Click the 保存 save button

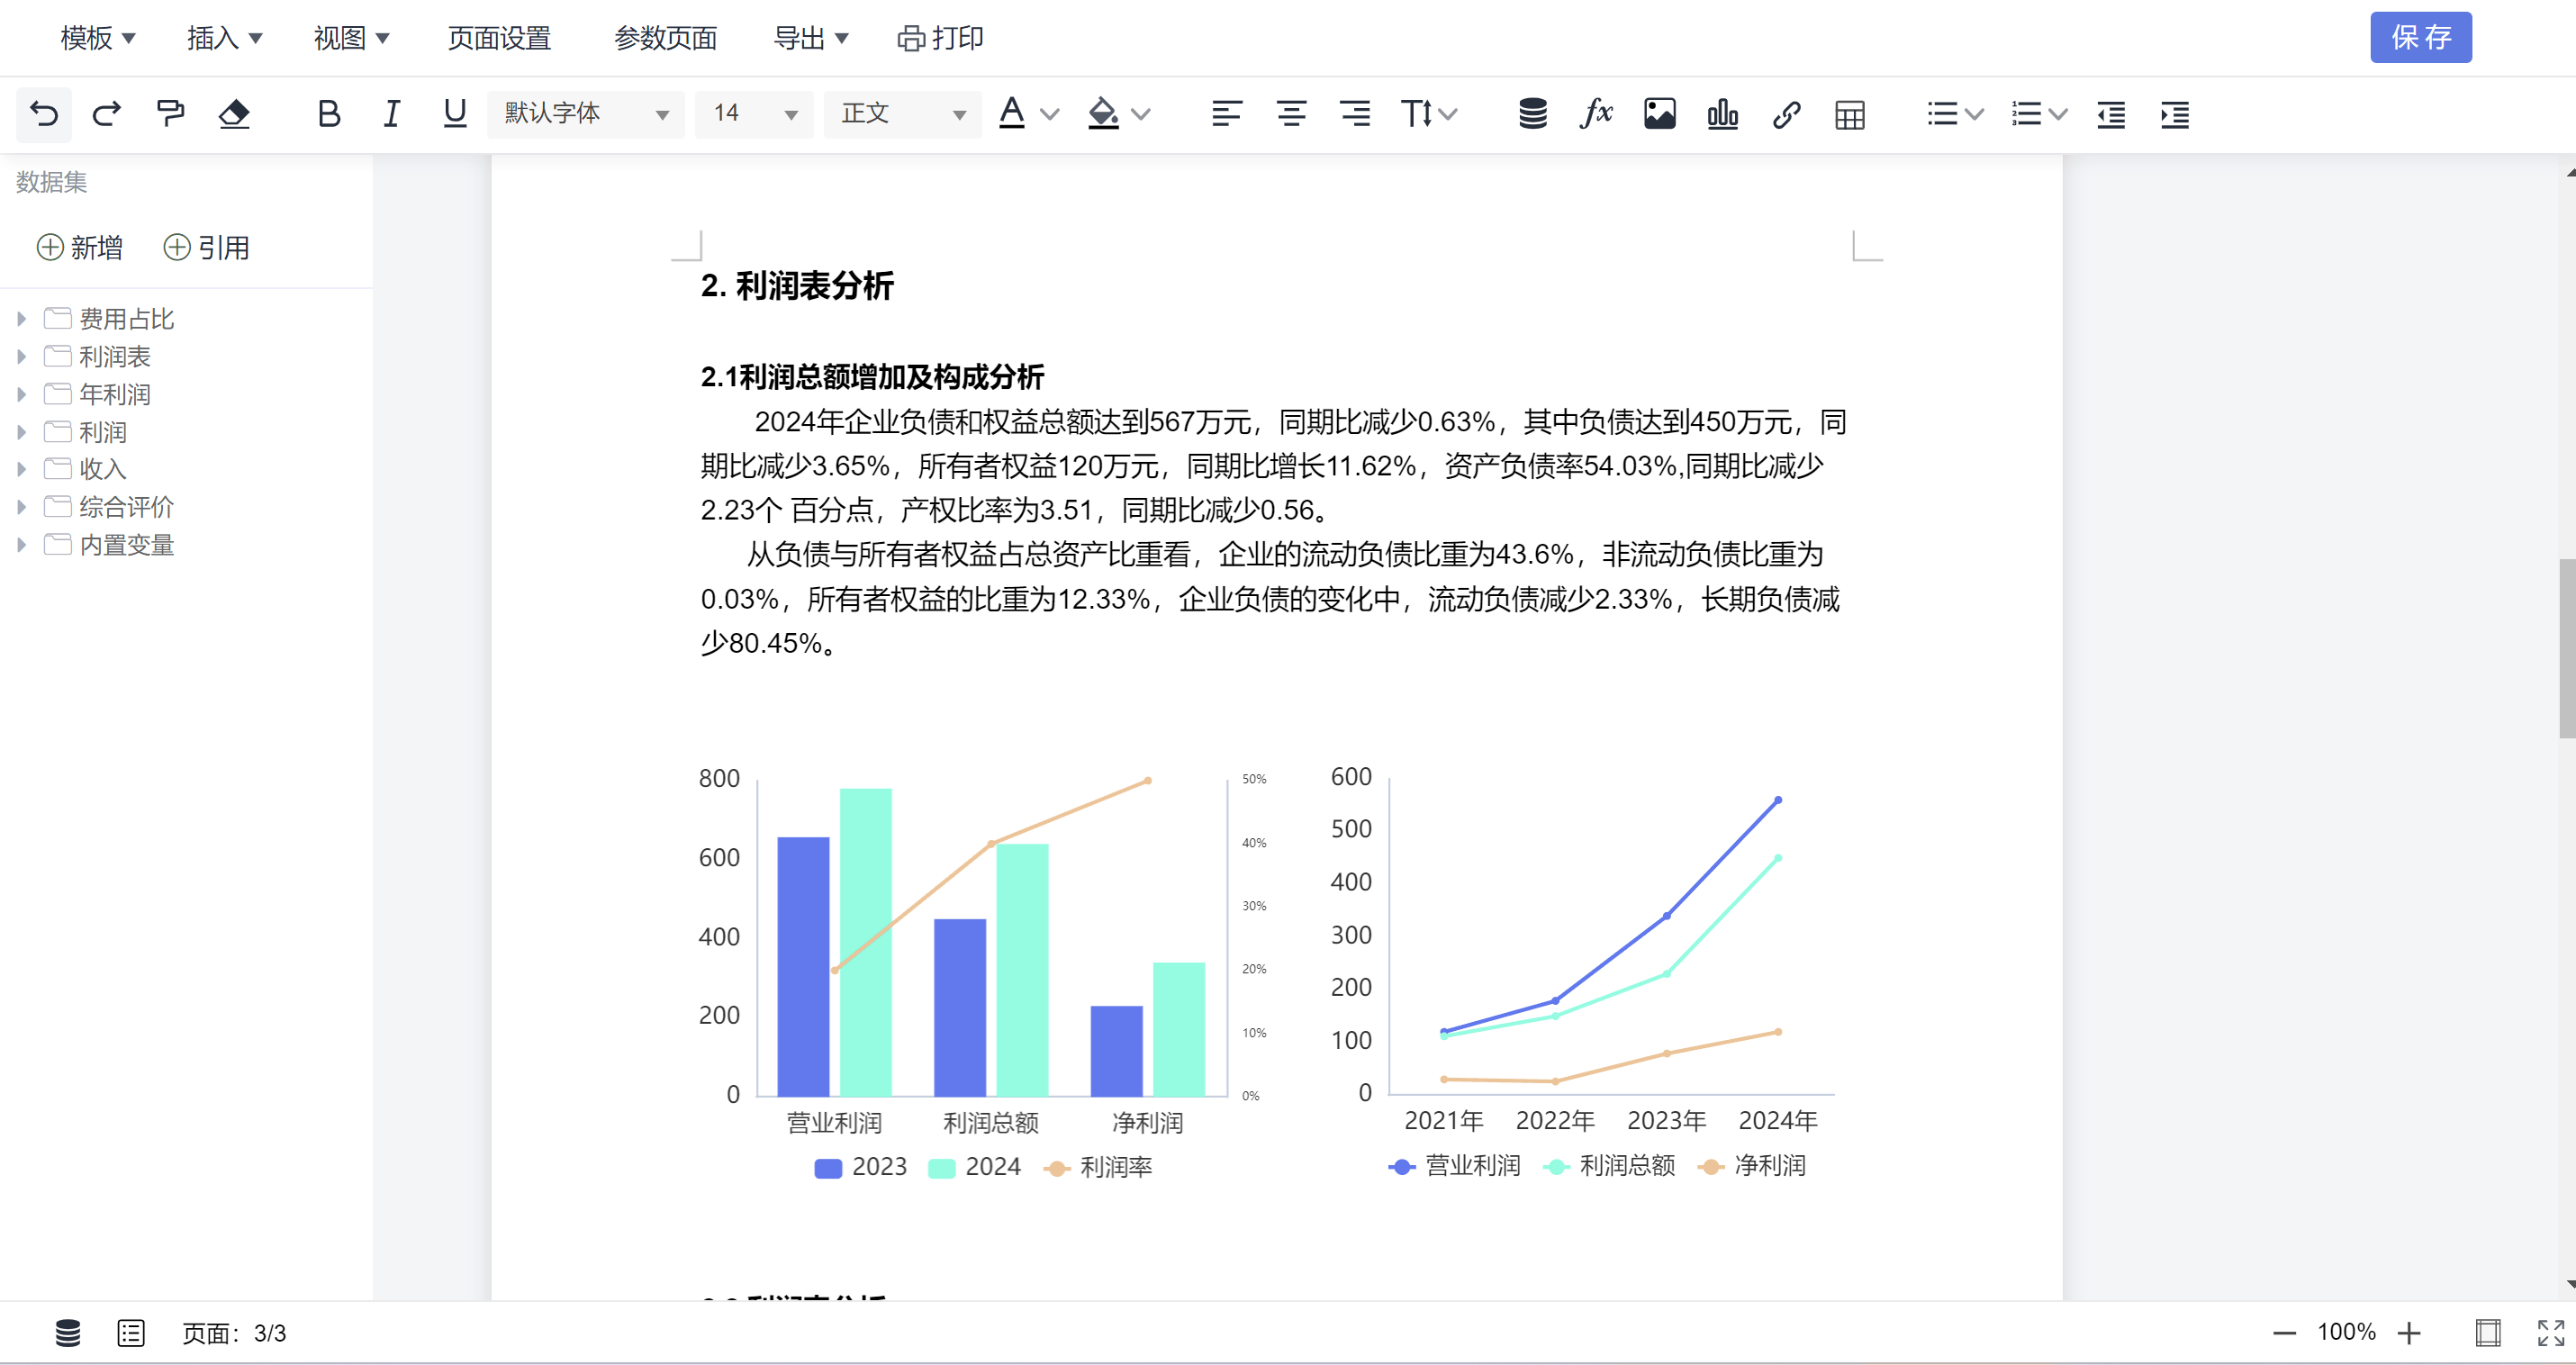(x=2419, y=38)
